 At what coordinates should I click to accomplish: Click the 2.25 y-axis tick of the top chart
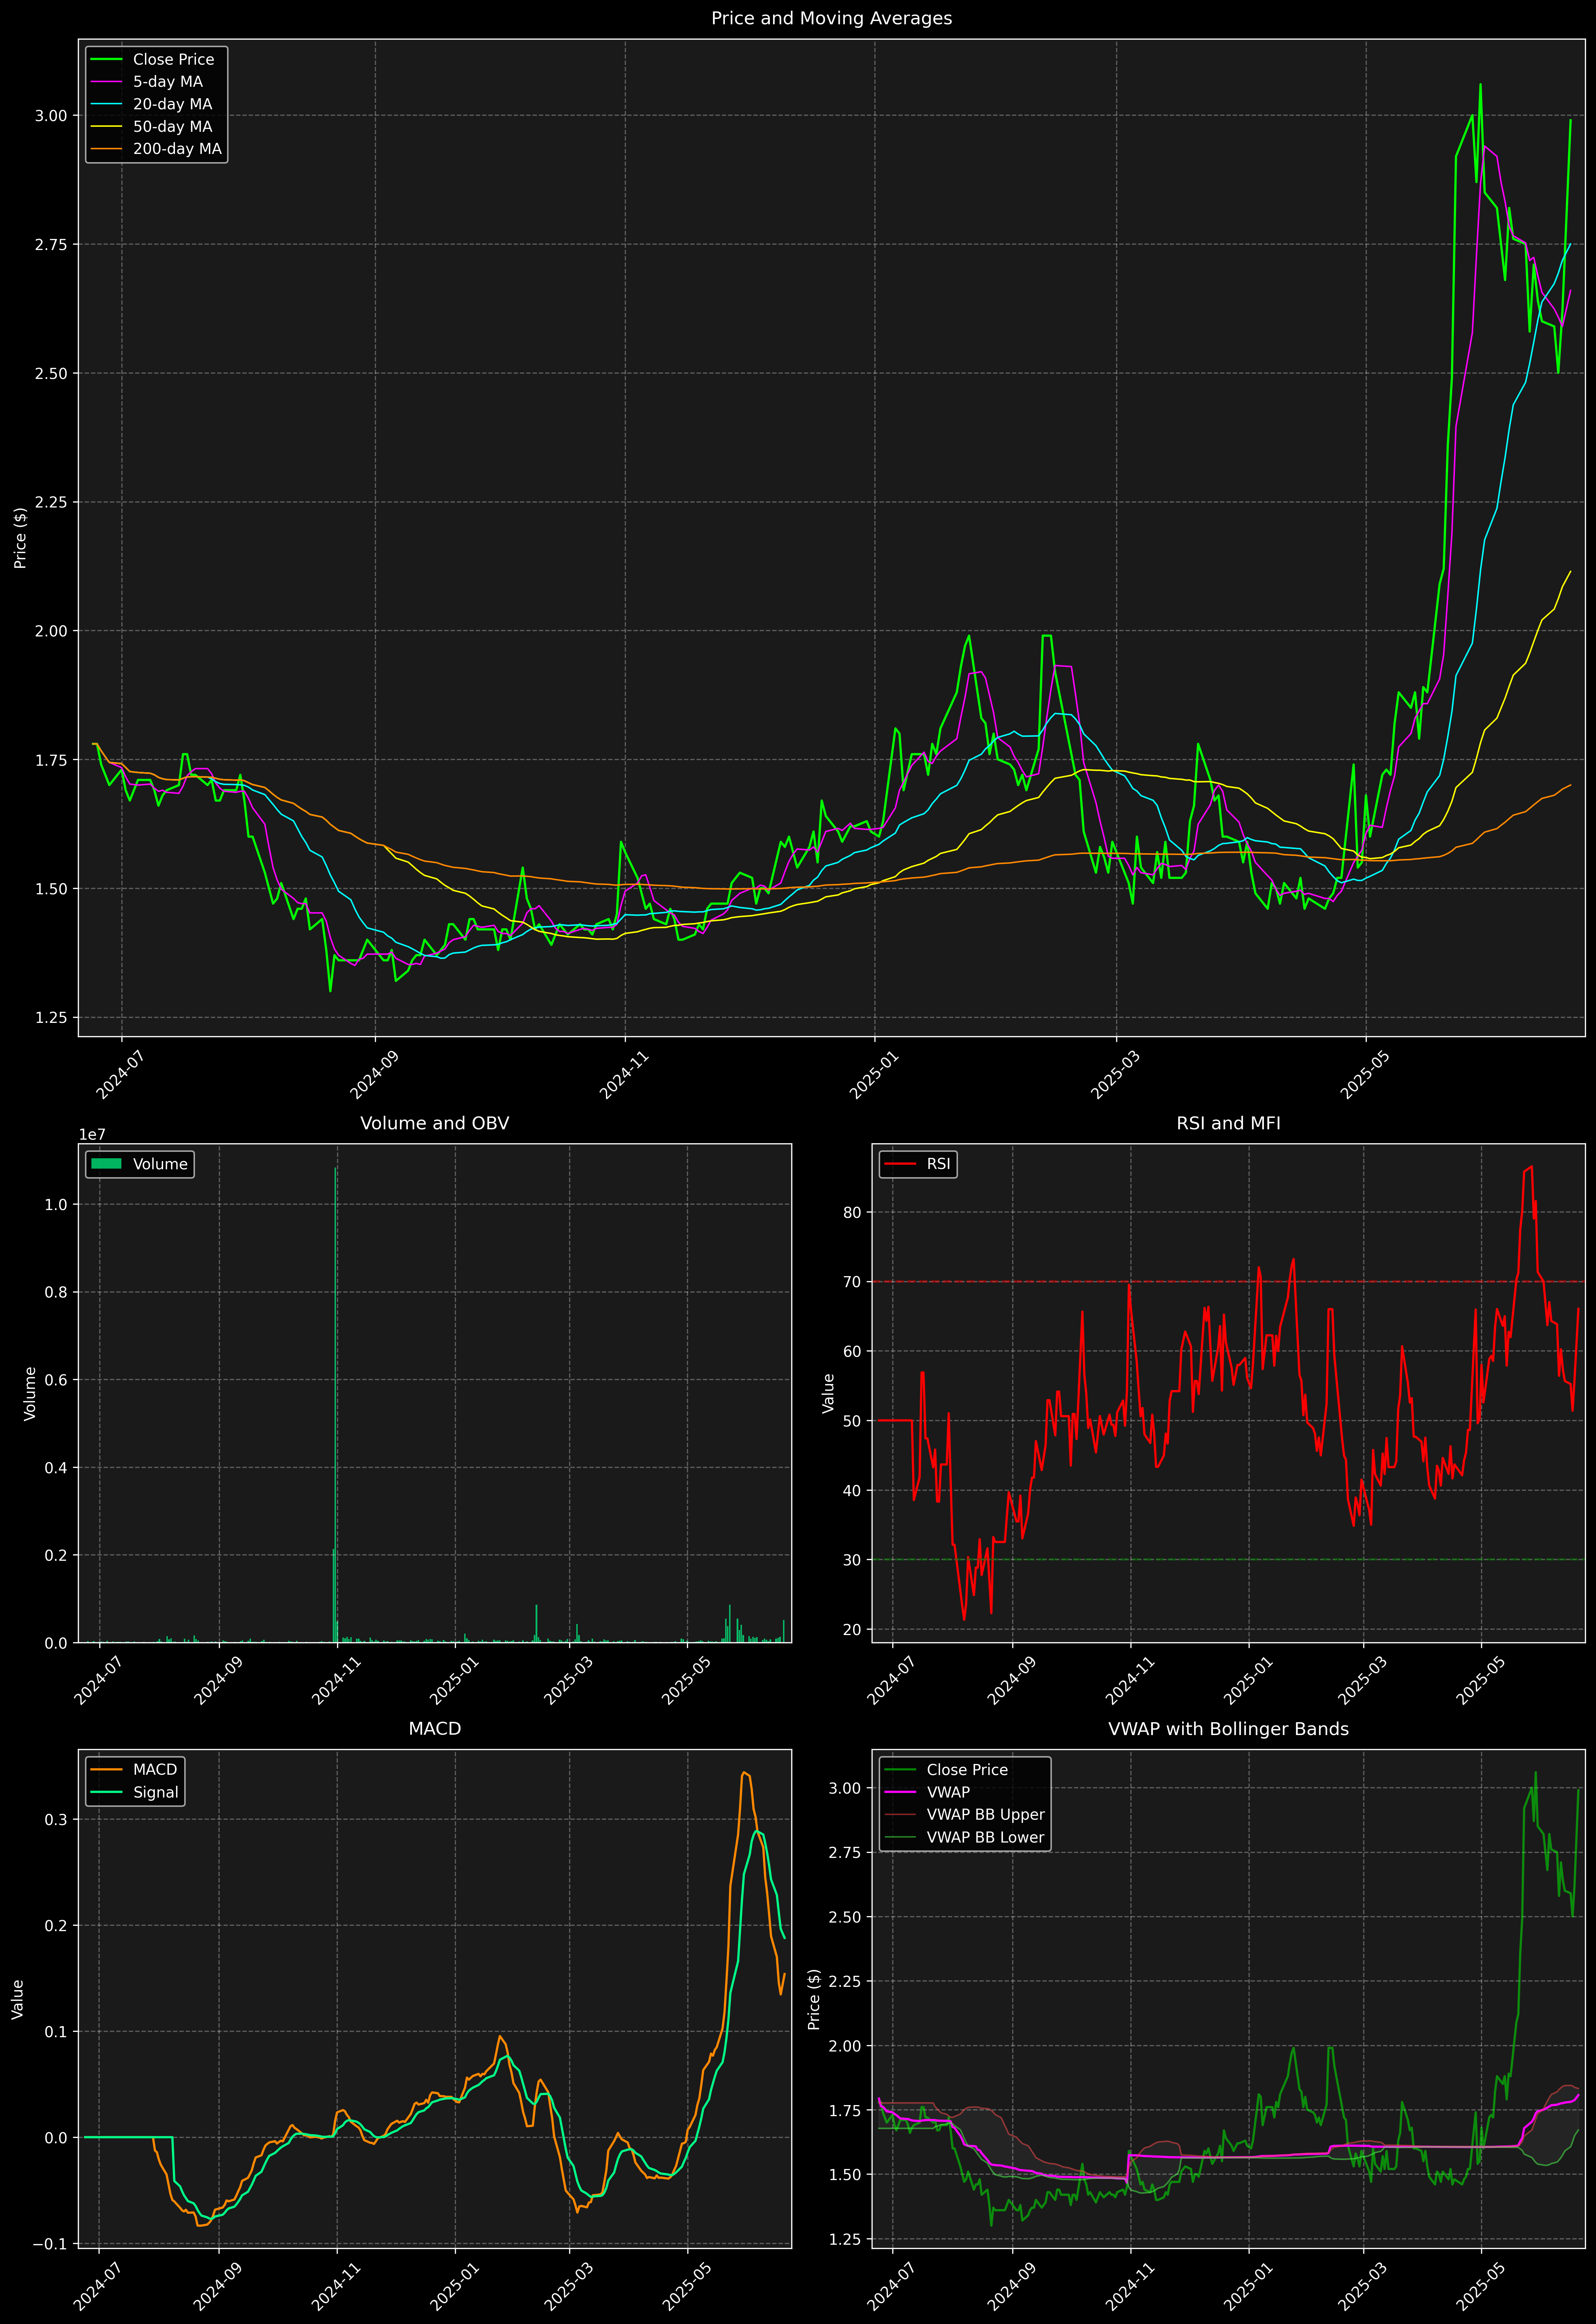[51, 502]
